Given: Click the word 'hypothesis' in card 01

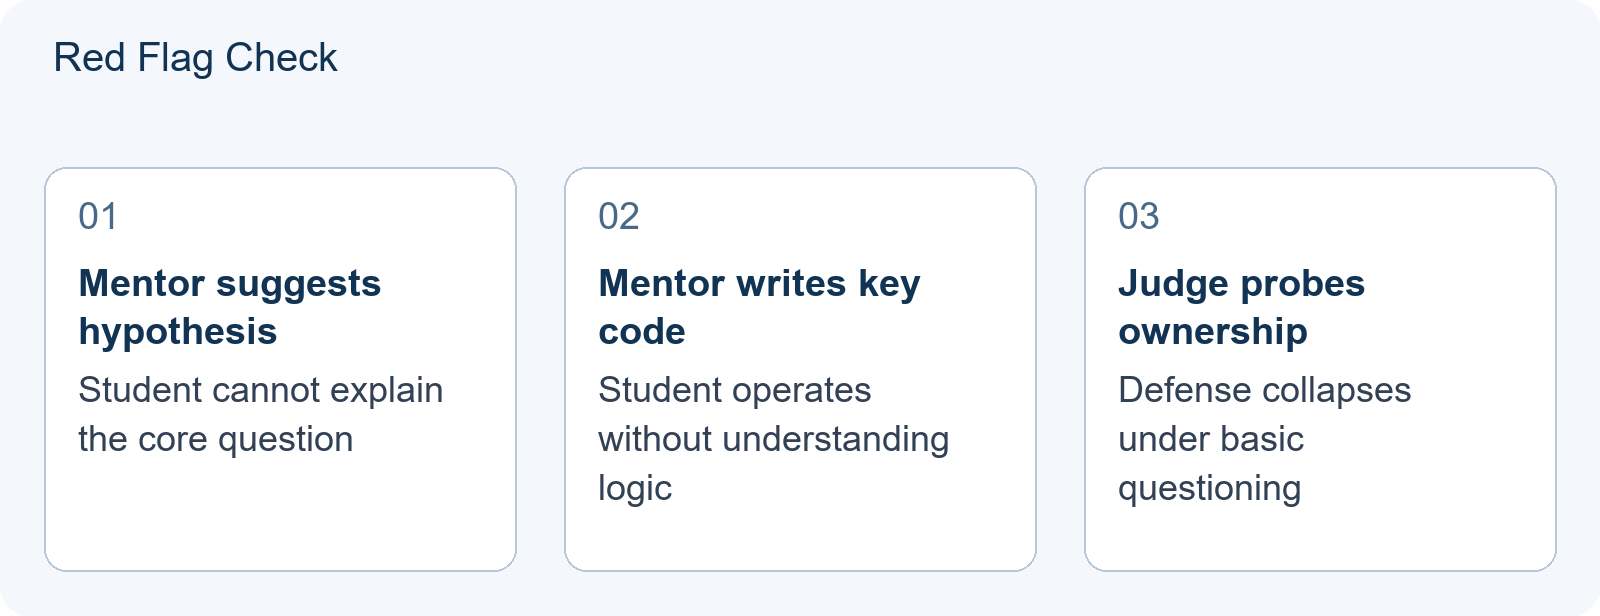Looking at the screenshot, I should [177, 332].
